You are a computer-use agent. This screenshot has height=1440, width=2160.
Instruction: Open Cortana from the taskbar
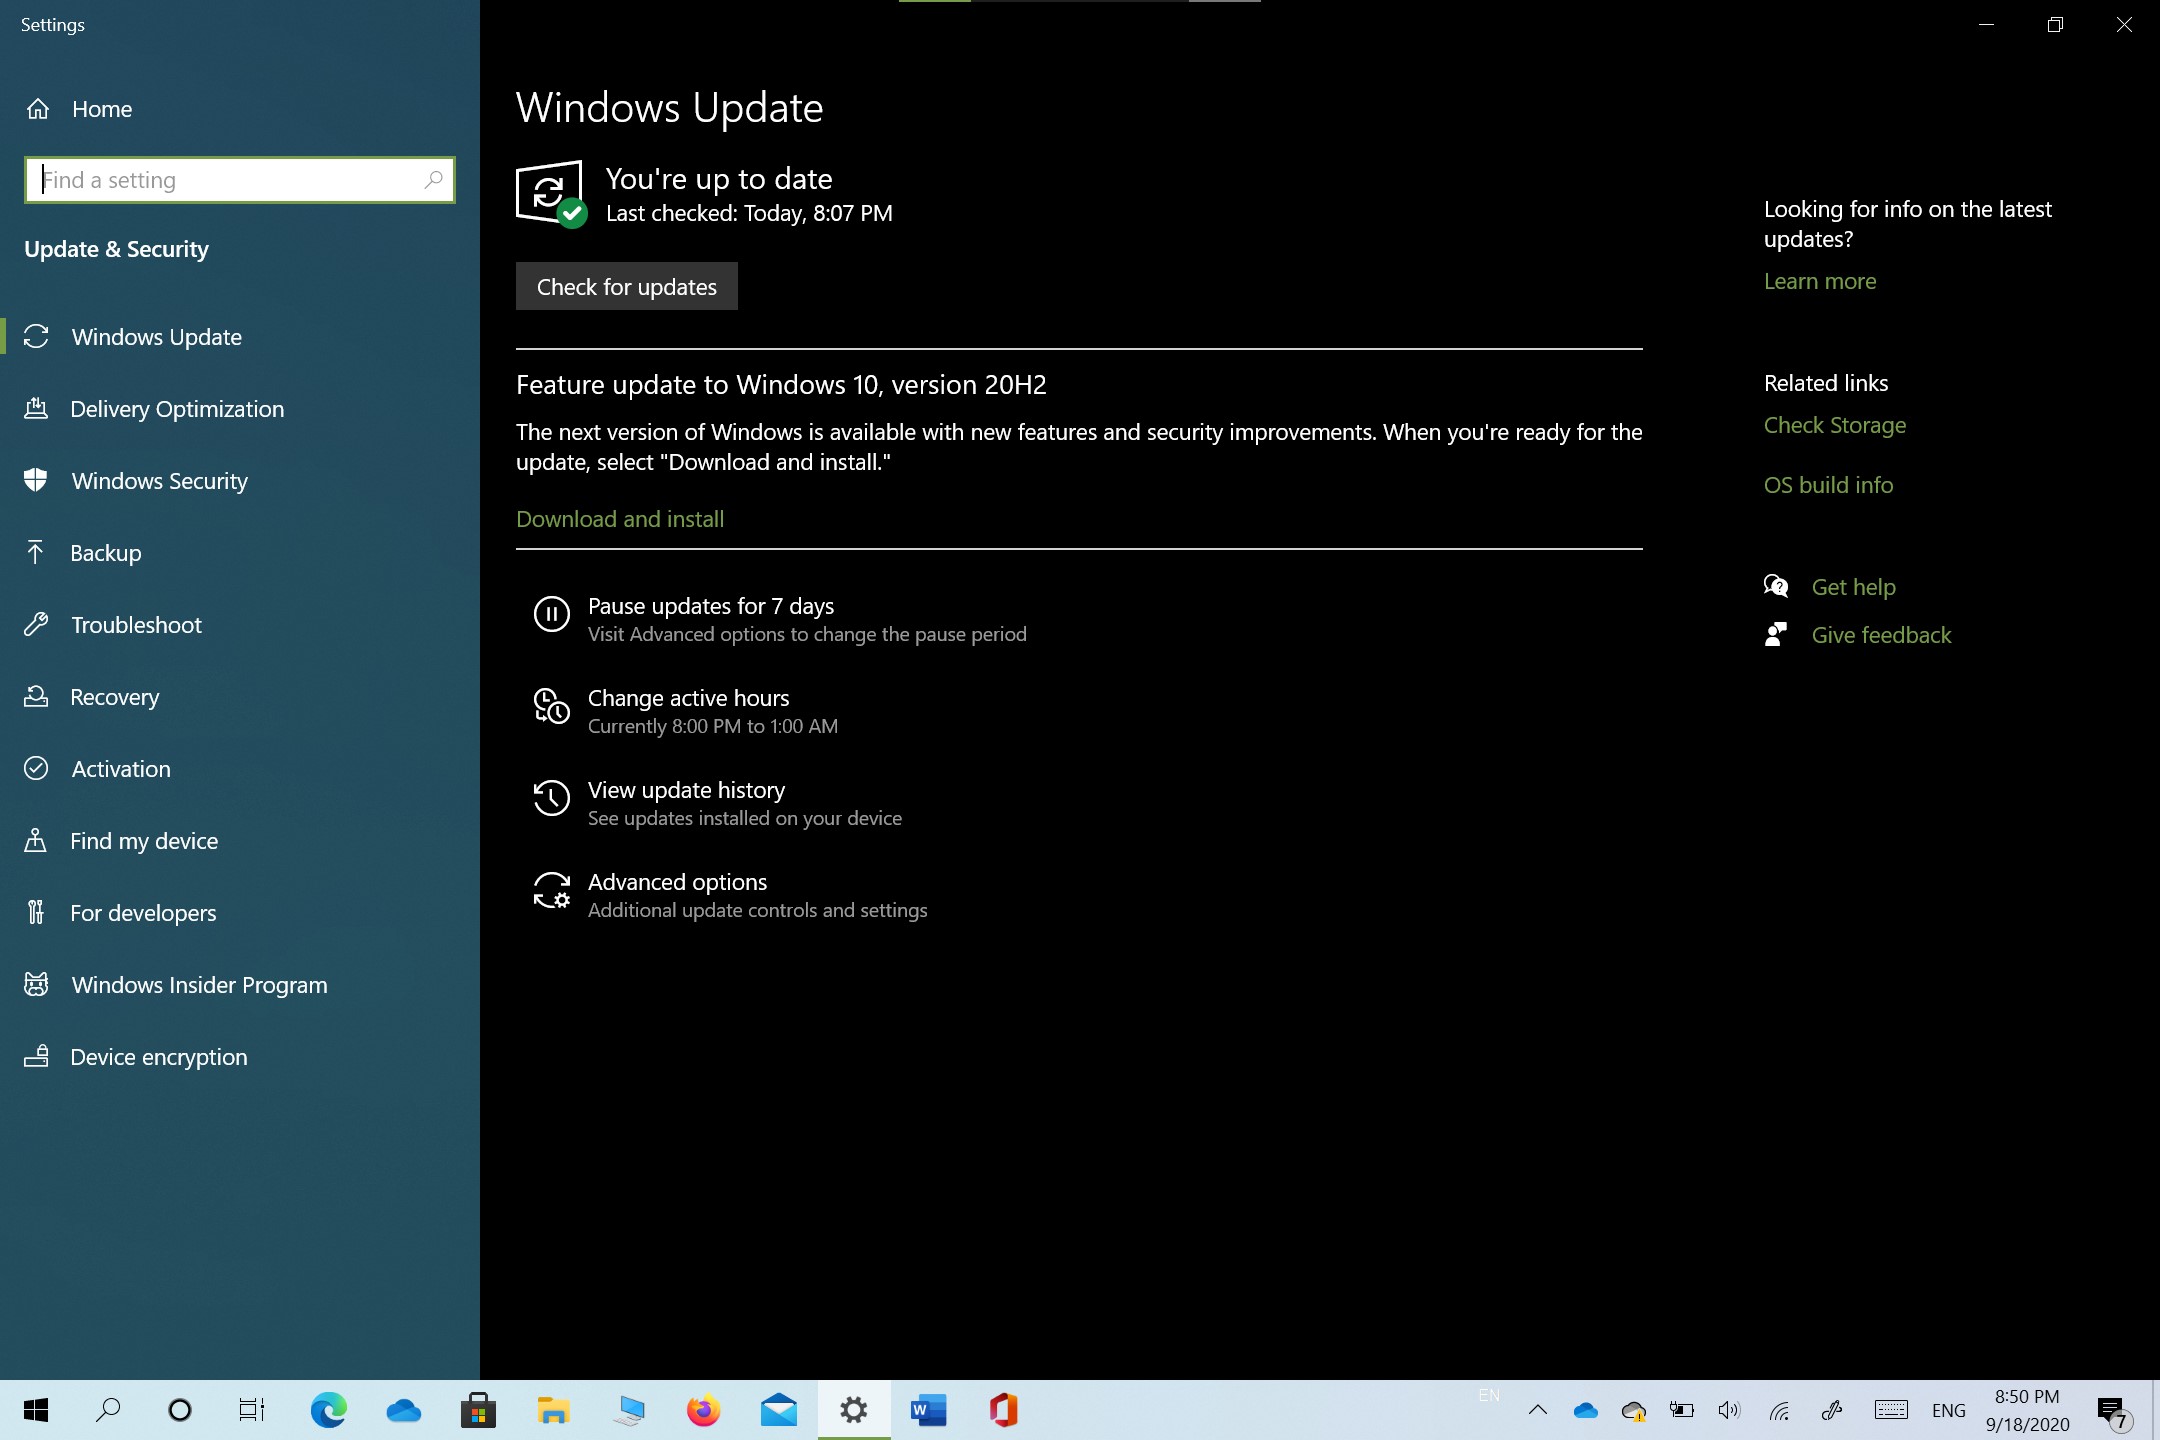click(x=180, y=1410)
